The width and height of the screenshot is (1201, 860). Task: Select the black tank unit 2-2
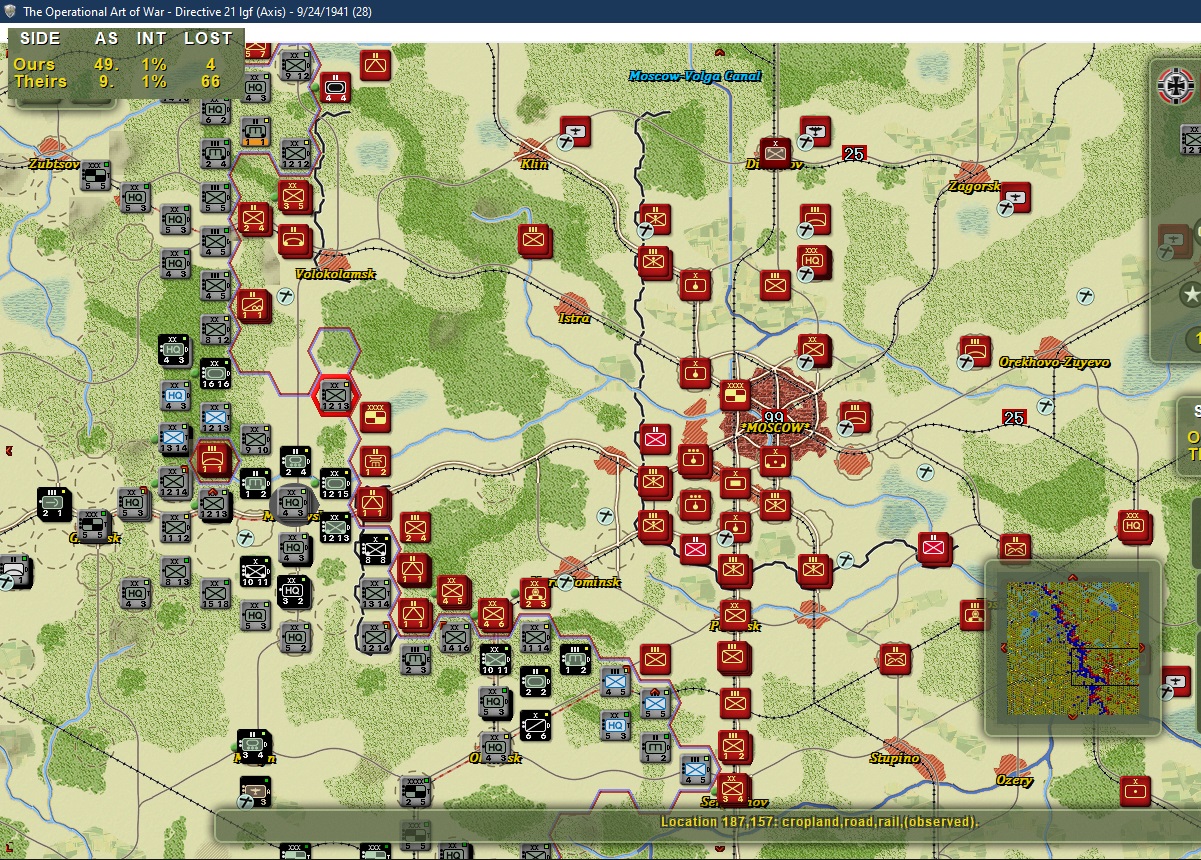click(x=535, y=681)
